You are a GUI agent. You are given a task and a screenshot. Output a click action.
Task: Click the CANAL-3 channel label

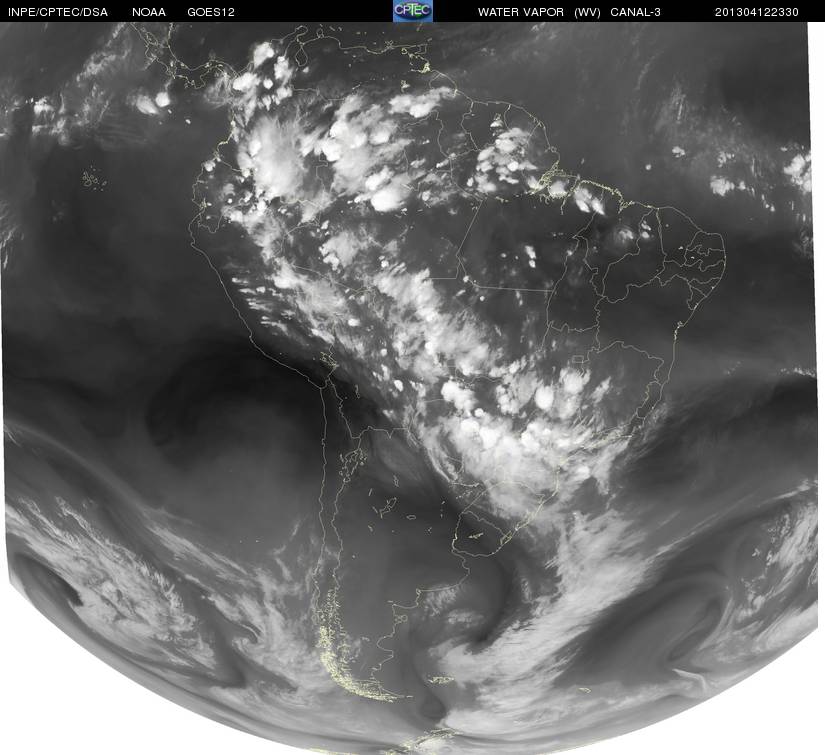(x=636, y=12)
